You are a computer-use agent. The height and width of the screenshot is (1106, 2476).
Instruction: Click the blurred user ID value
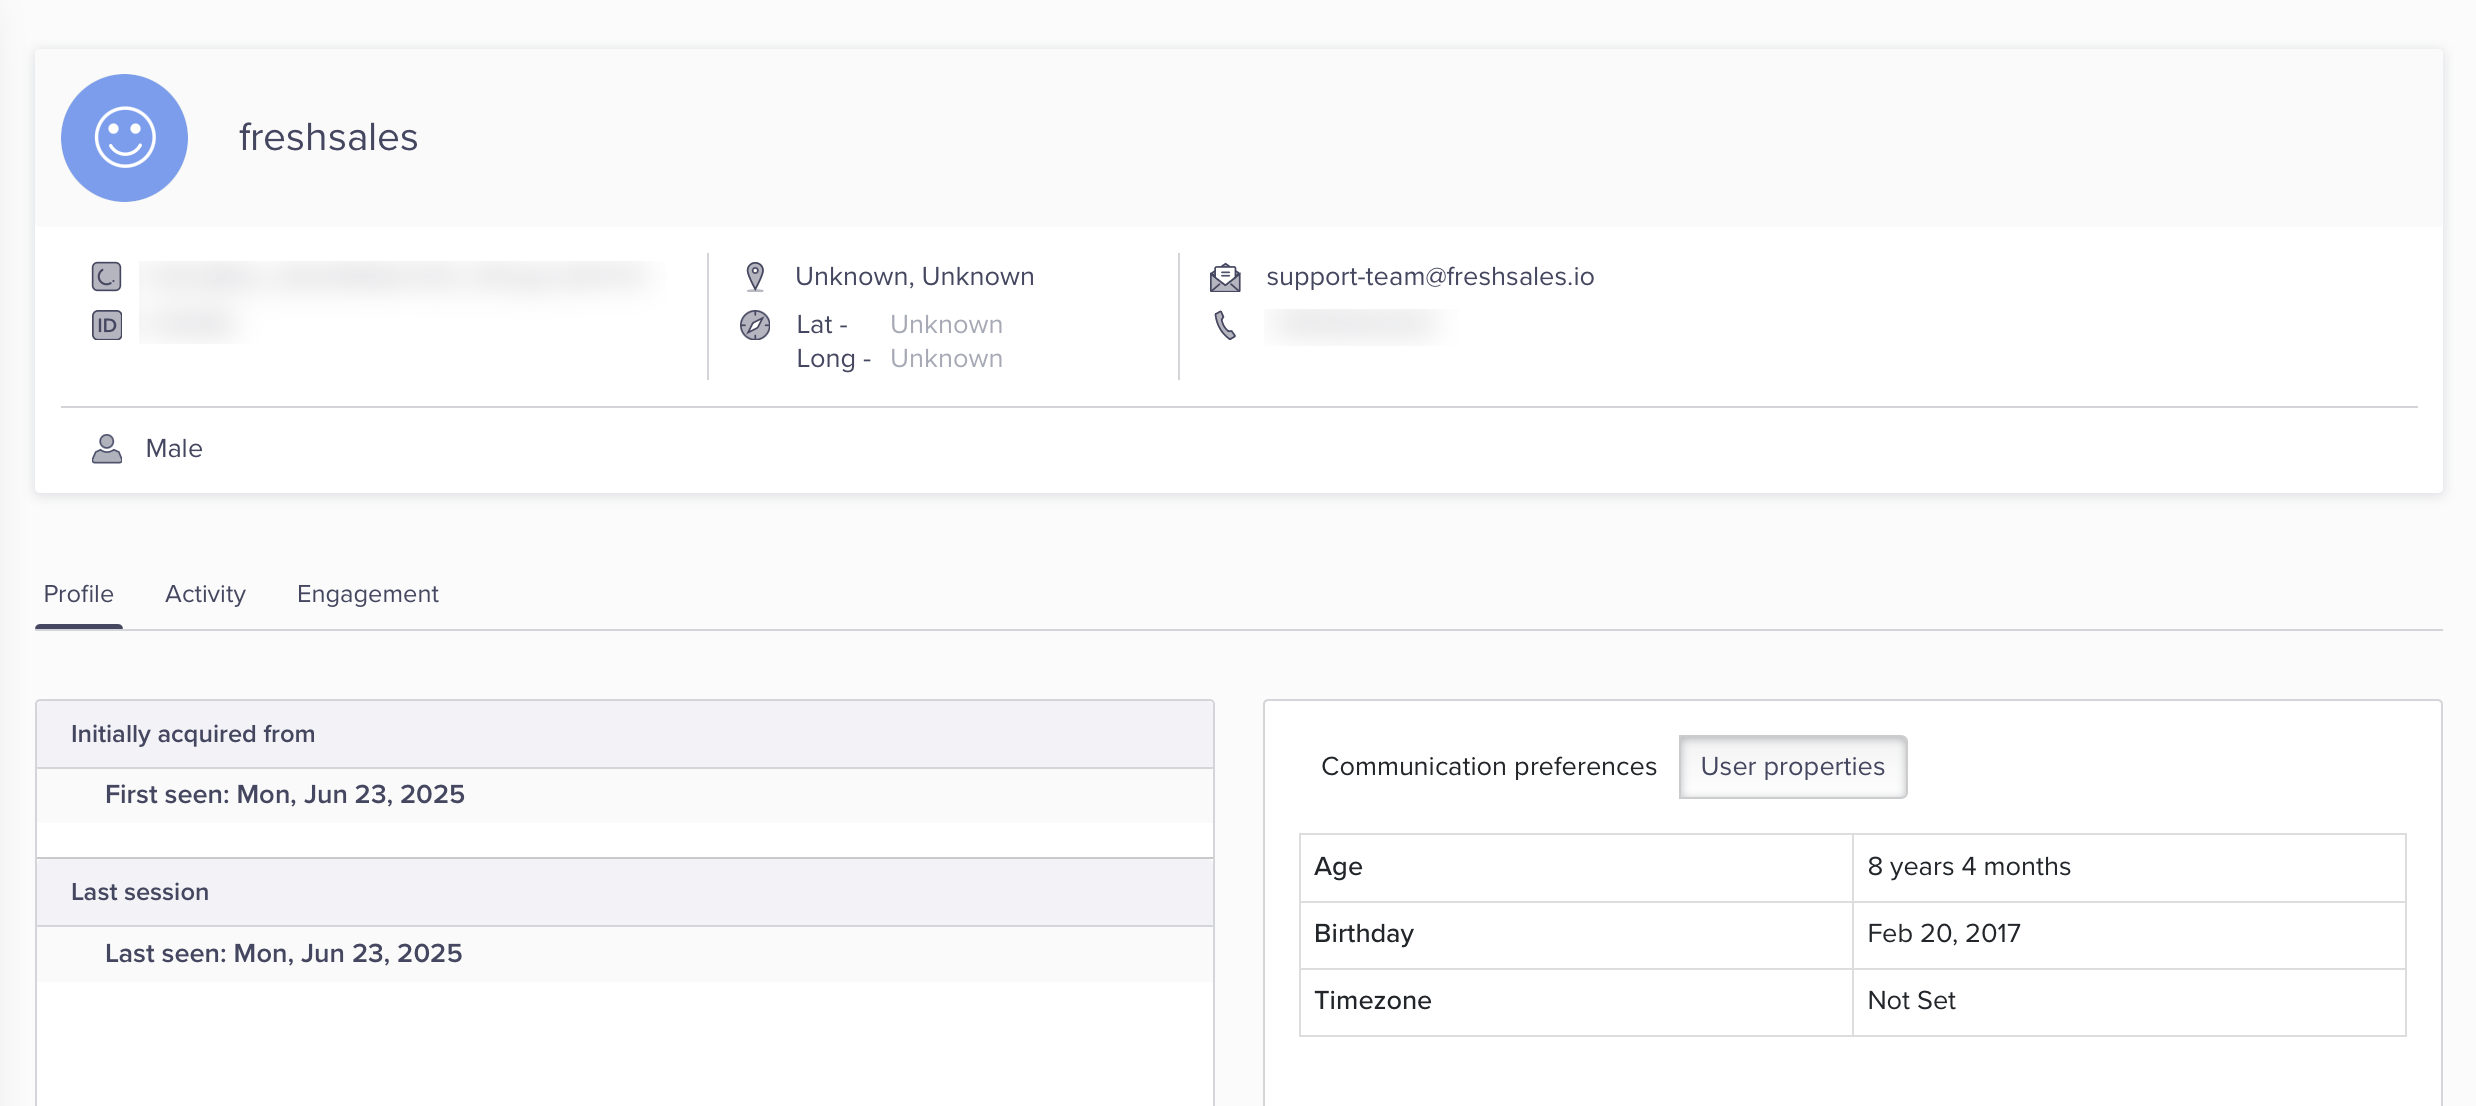(x=192, y=325)
